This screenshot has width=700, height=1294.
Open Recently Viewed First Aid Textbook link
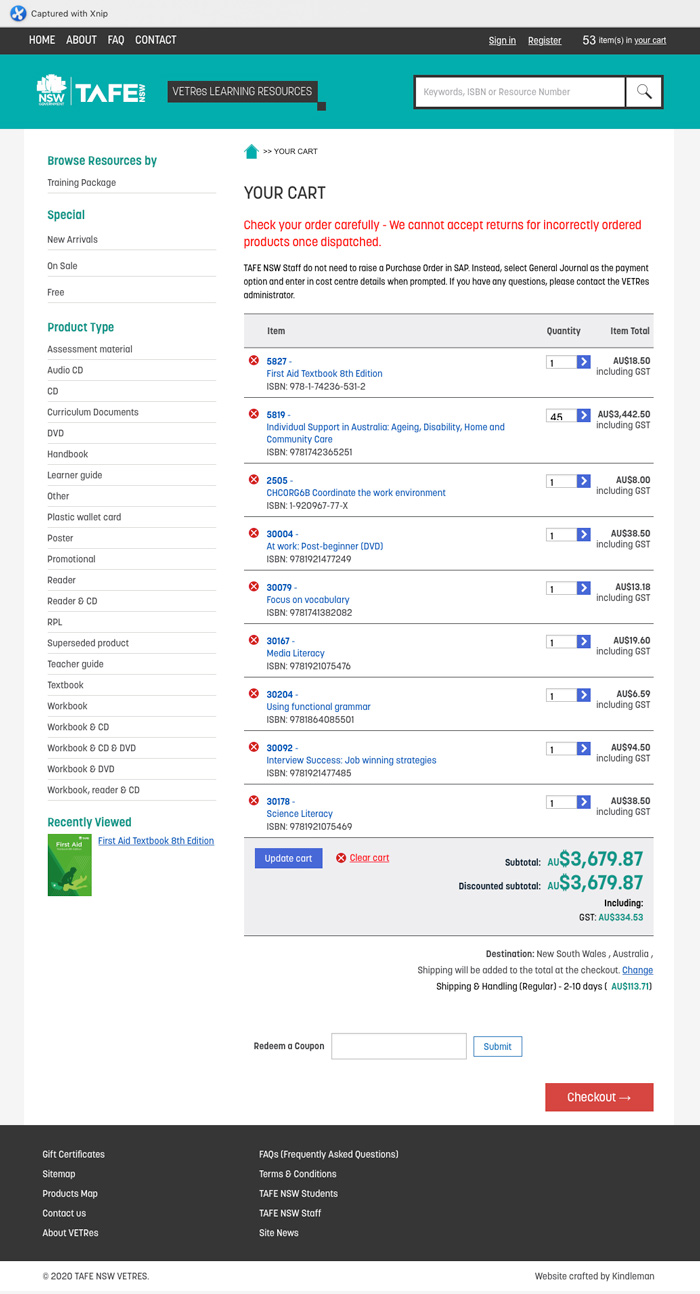[156, 841]
